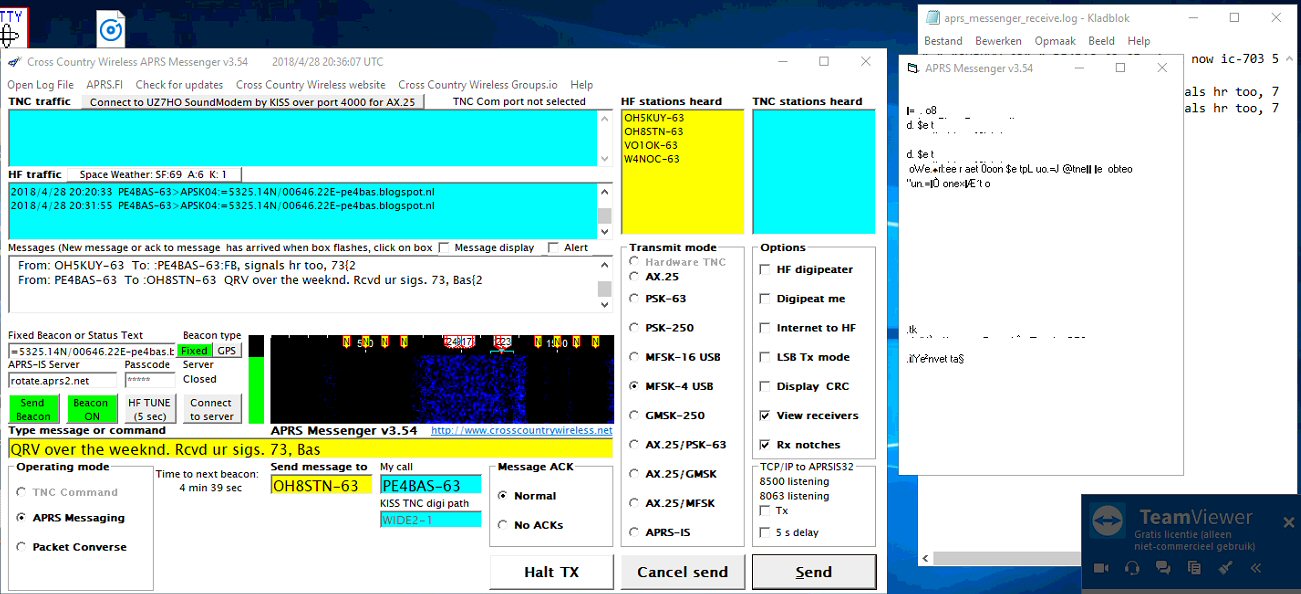The height and width of the screenshot is (594, 1301).
Task: Enable the Alert checkbox
Action: 554,248
